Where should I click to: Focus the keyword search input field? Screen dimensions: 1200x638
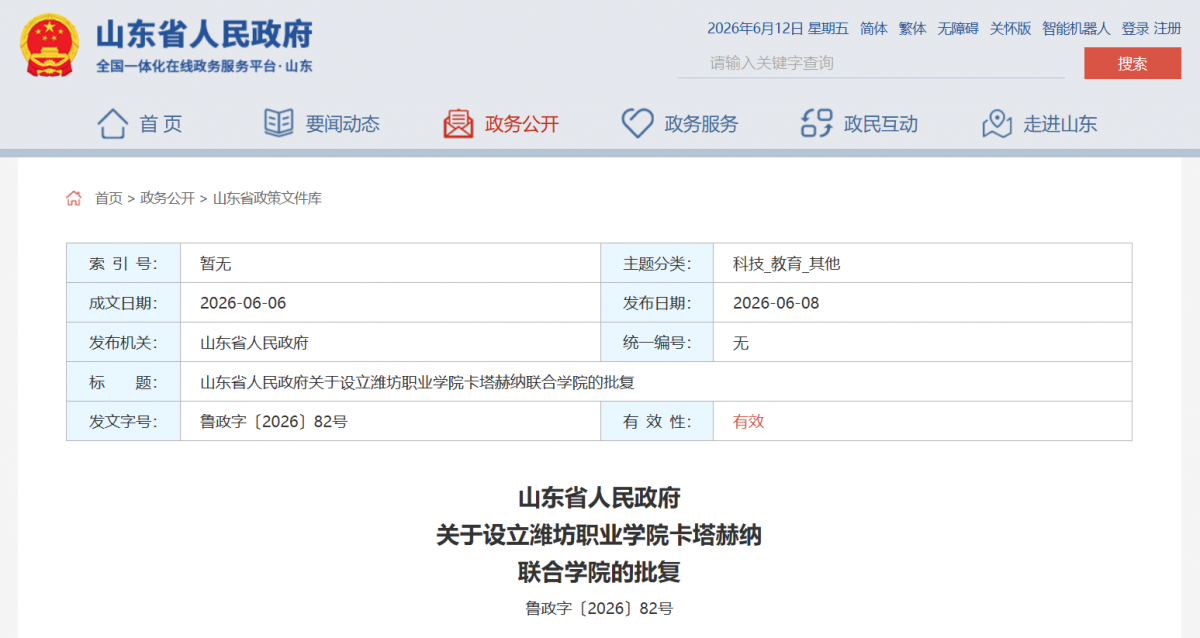click(x=872, y=63)
